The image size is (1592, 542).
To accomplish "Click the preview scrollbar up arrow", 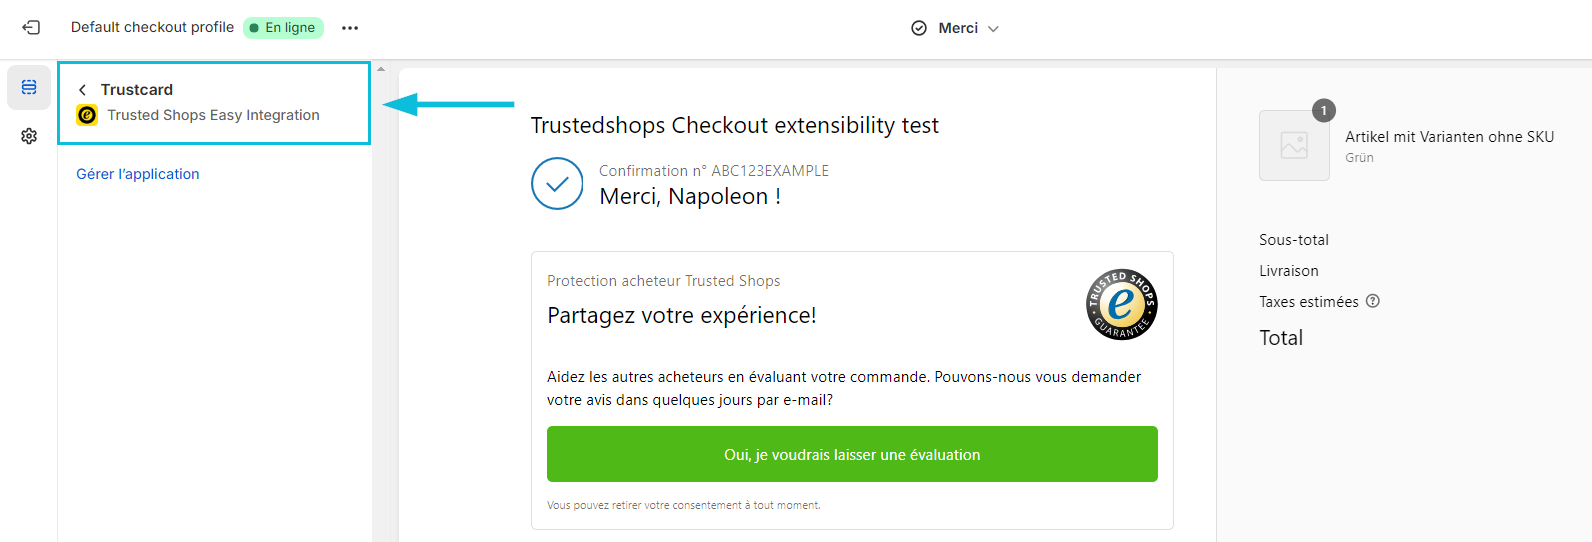I will tap(381, 69).
